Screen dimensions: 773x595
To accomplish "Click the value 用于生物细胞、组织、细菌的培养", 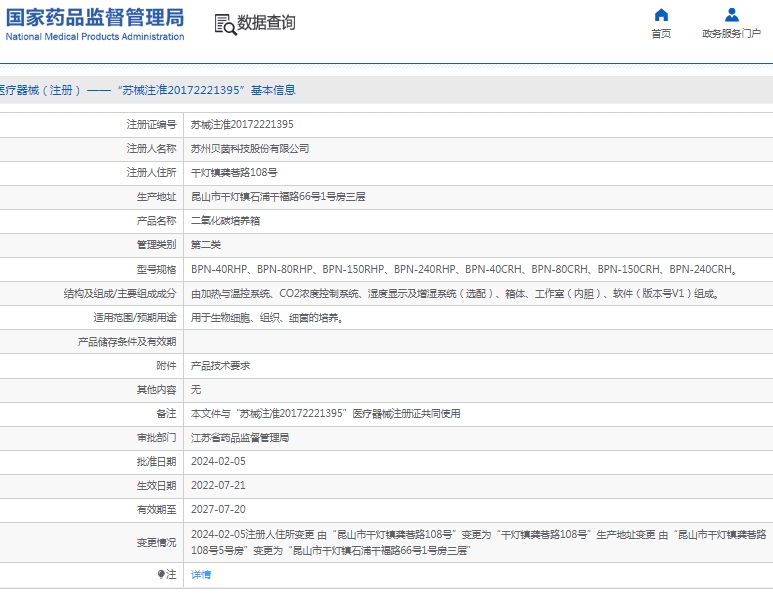I will [267, 317].
